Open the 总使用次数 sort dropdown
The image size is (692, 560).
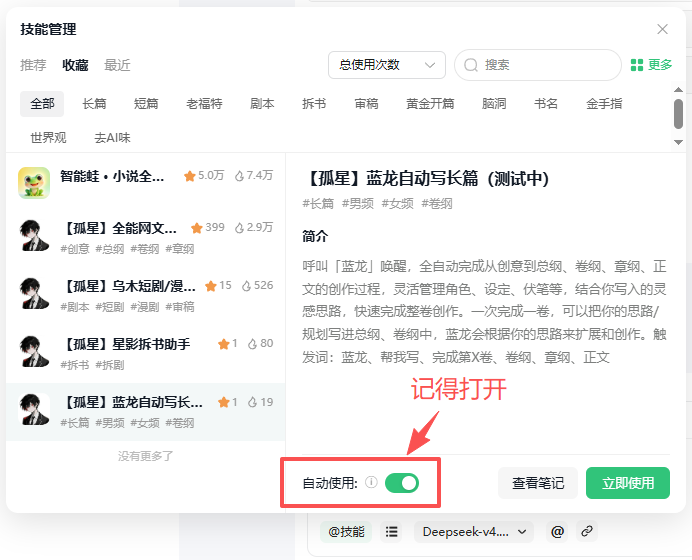[x=387, y=65]
